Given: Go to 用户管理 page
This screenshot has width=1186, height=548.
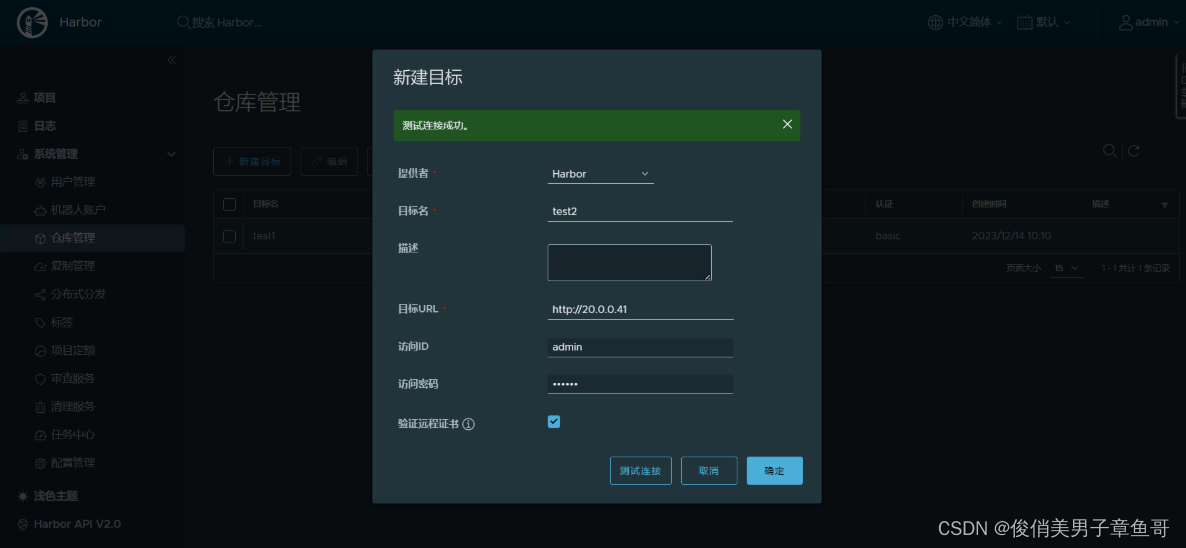Looking at the screenshot, I should [73, 182].
